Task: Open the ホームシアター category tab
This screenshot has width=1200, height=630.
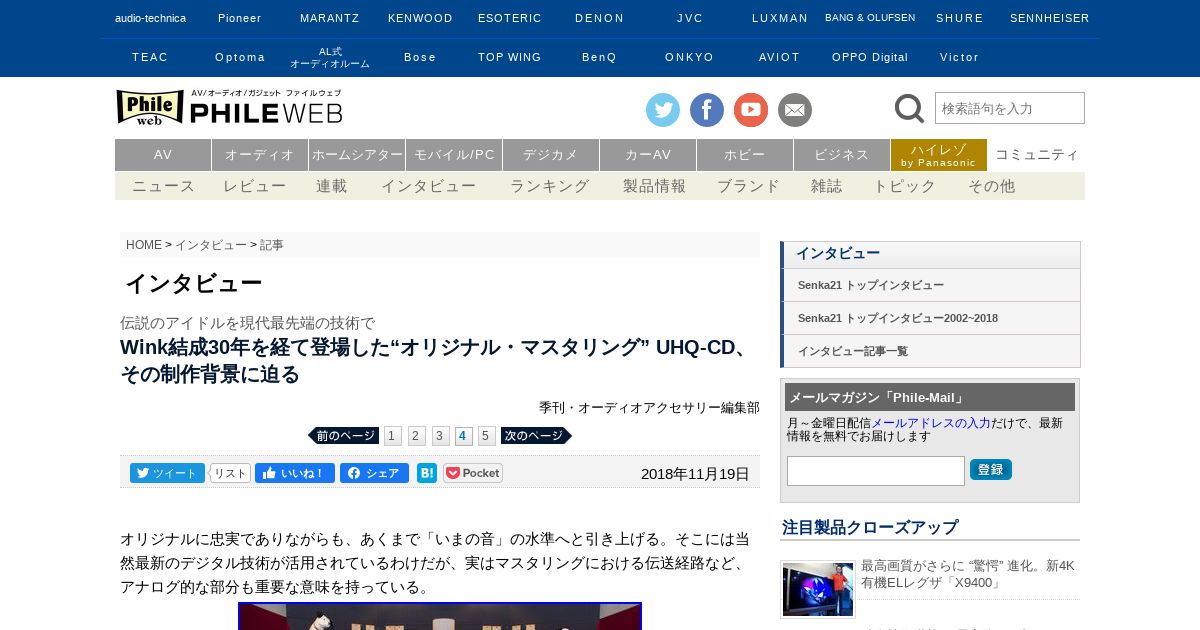Action: 357,155
